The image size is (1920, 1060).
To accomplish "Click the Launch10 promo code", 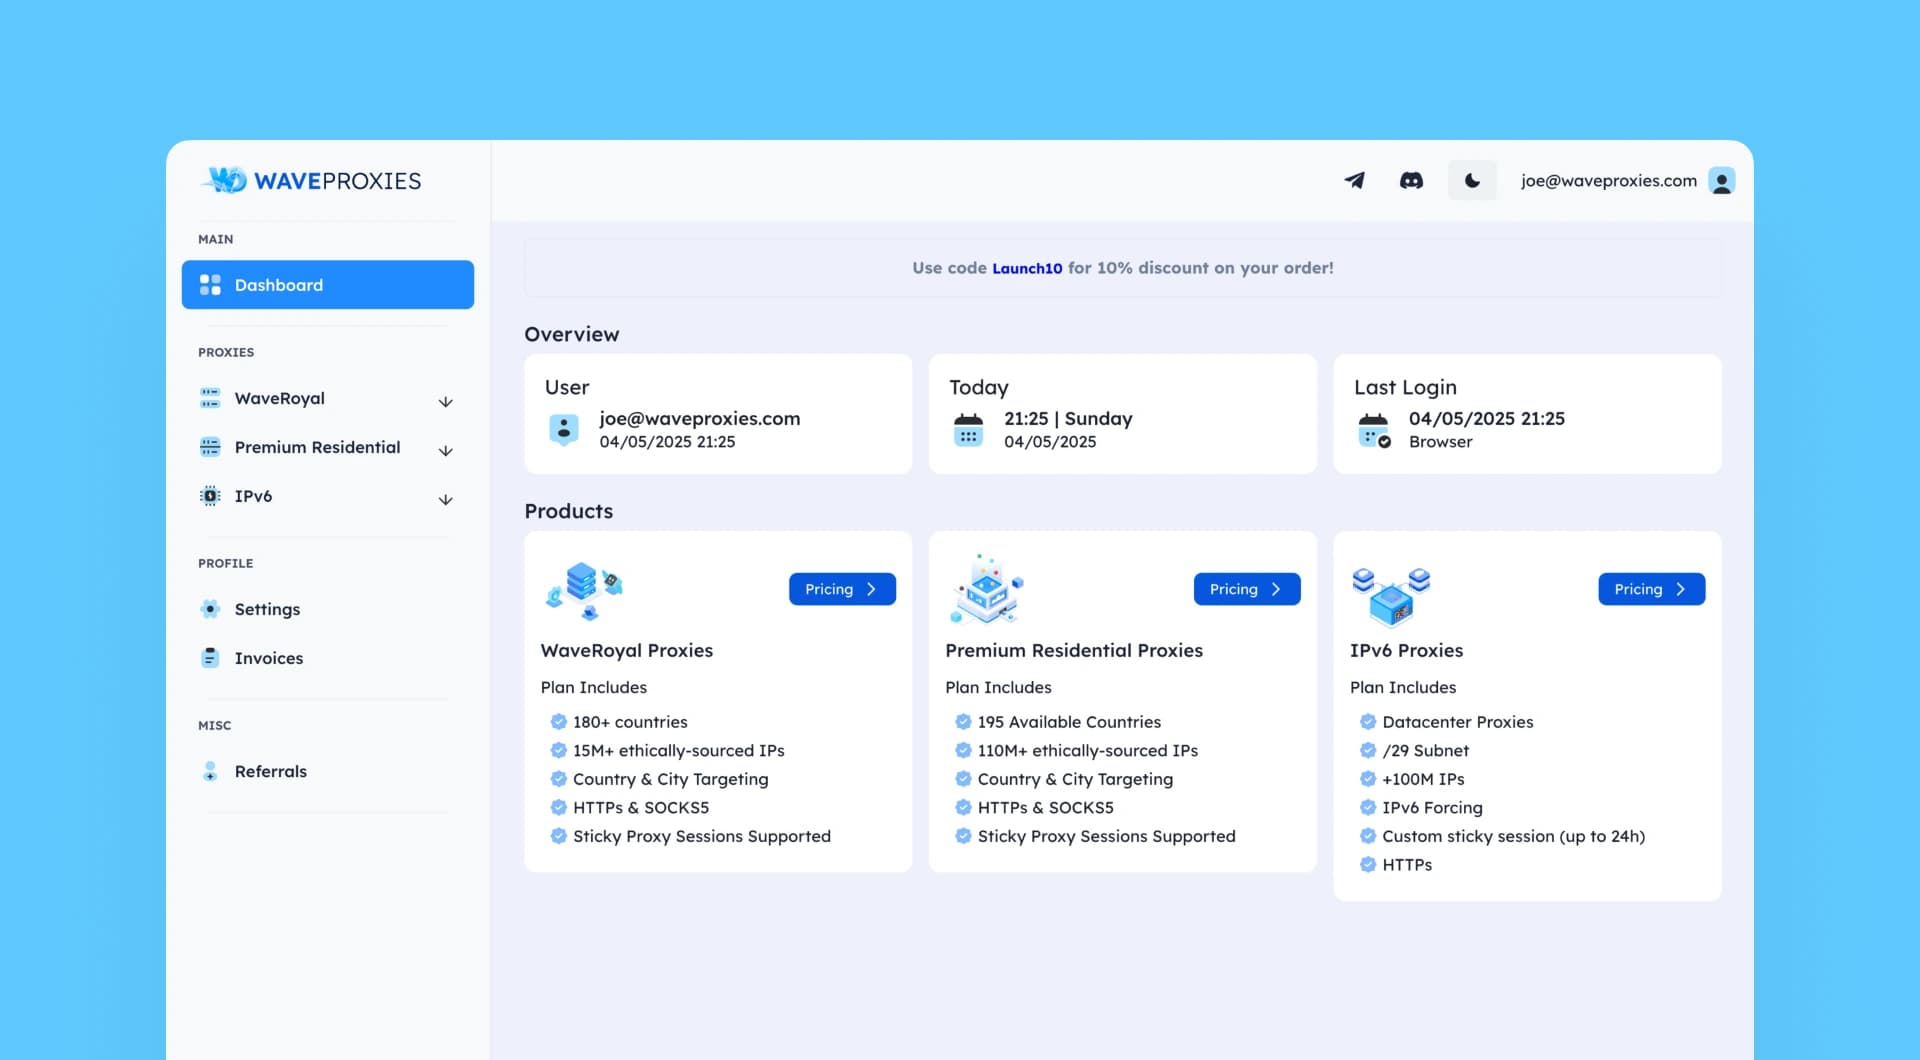I will coord(1027,268).
